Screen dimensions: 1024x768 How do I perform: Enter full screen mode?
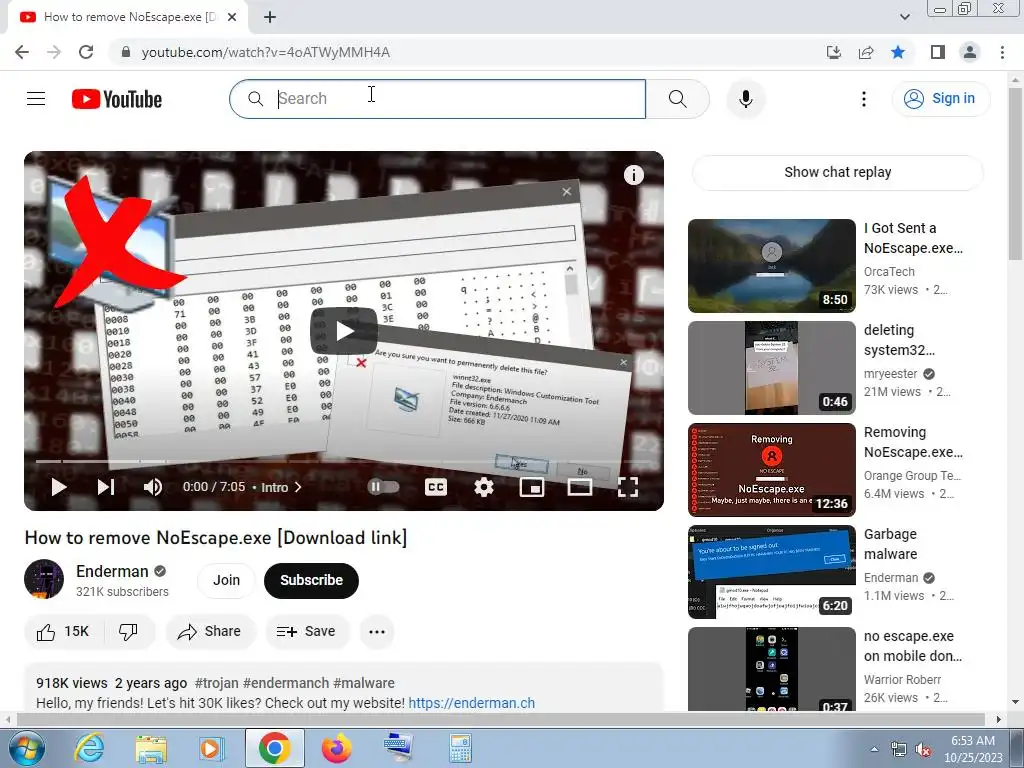628,487
